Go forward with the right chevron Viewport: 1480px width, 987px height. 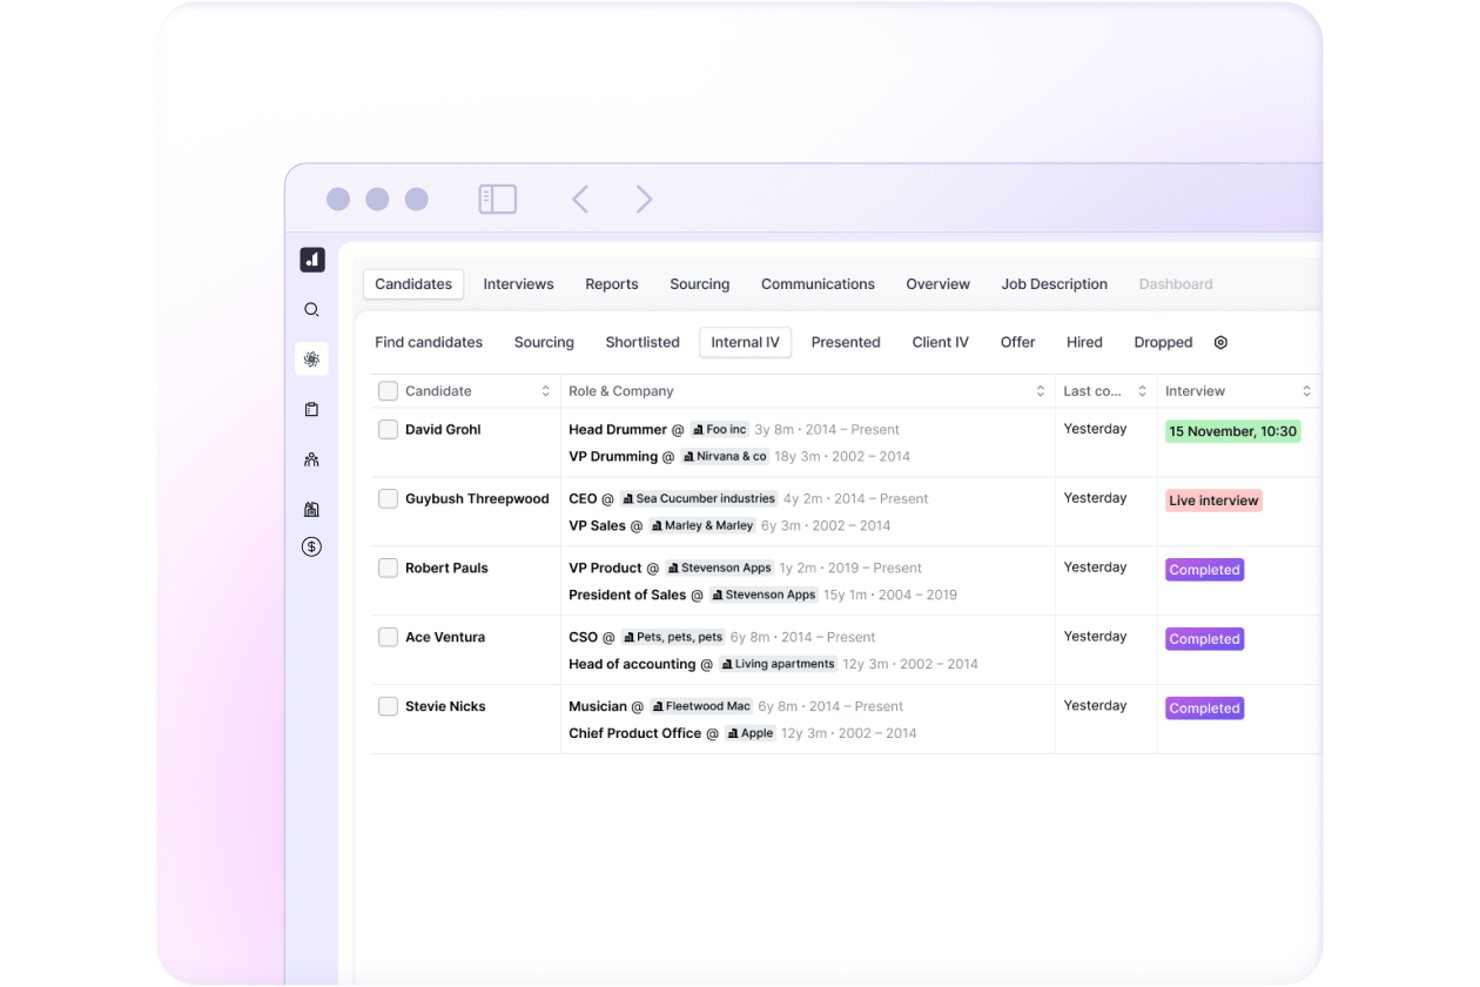(644, 199)
